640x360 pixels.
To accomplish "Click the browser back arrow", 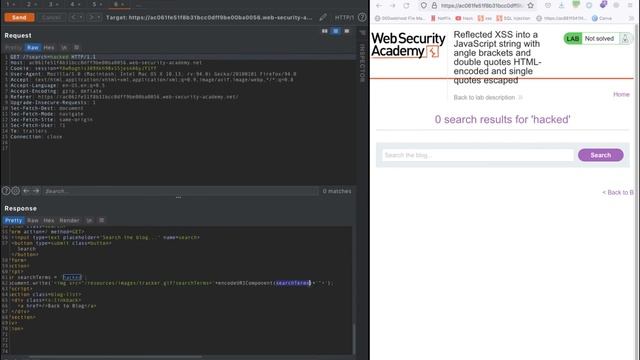I will coord(379,5).
